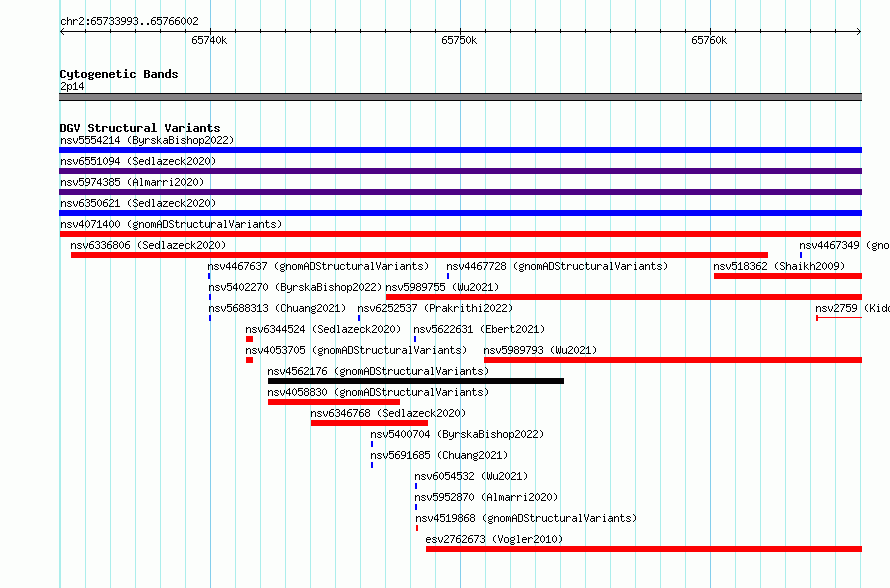Select the purple nsv5974385 variant bar

[460, 192]
